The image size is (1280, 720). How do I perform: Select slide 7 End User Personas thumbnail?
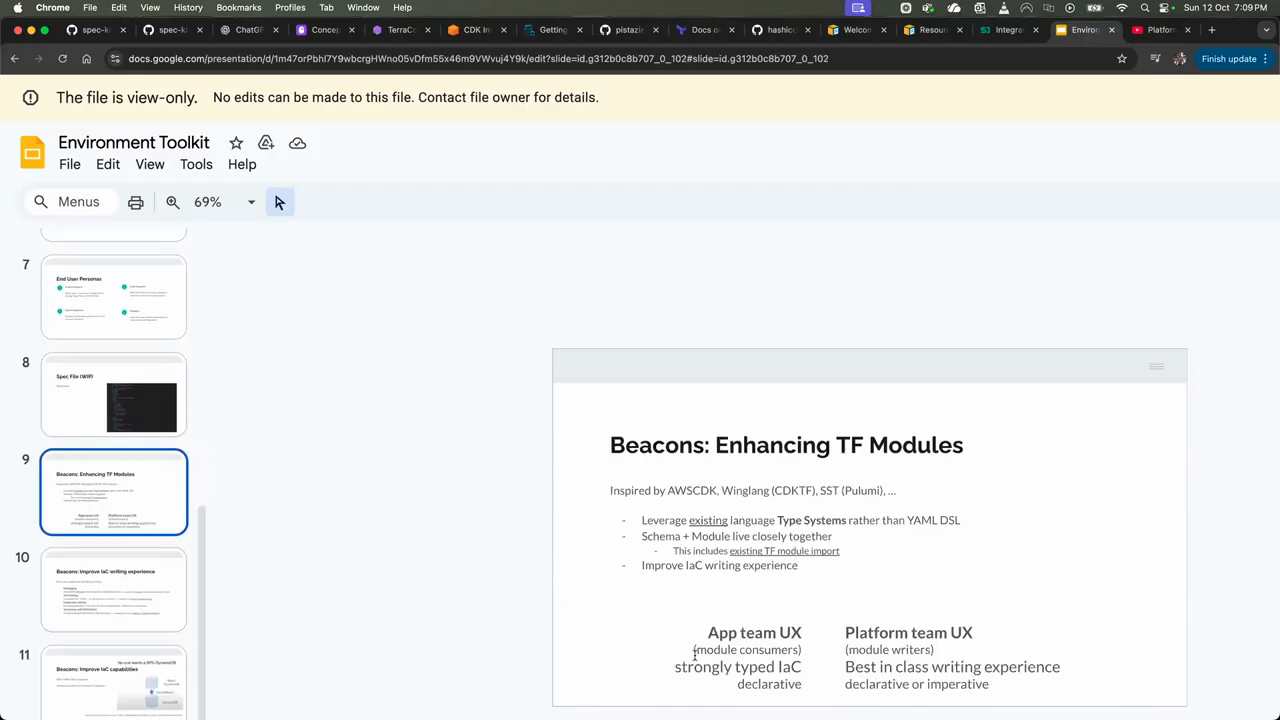point(114,297)
